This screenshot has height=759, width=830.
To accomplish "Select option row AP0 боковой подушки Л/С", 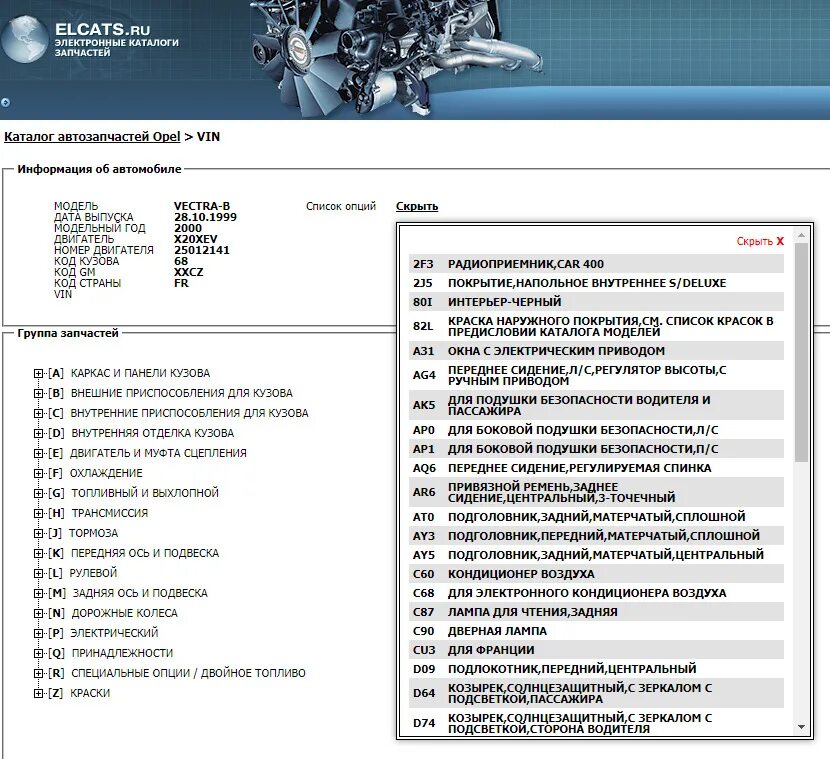I will coord(597,430).
